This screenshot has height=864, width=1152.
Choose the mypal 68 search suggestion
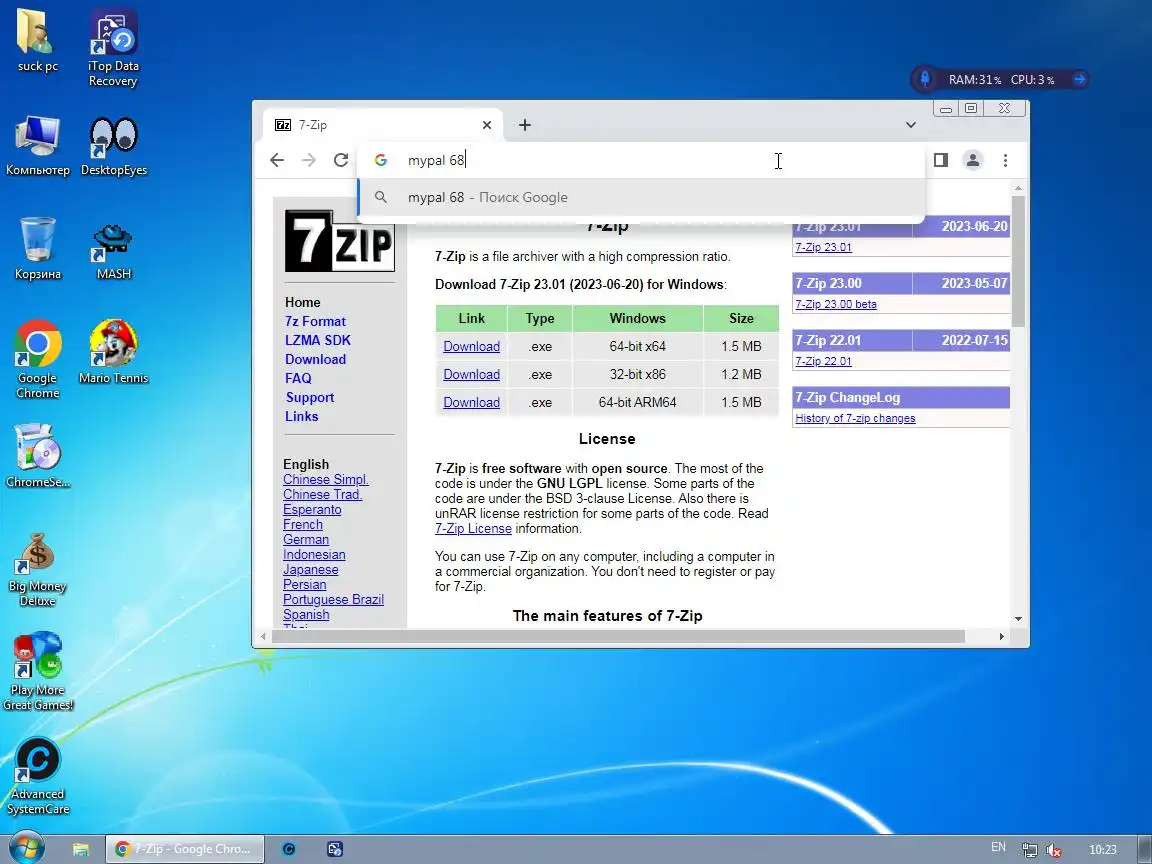click(641, 197)
